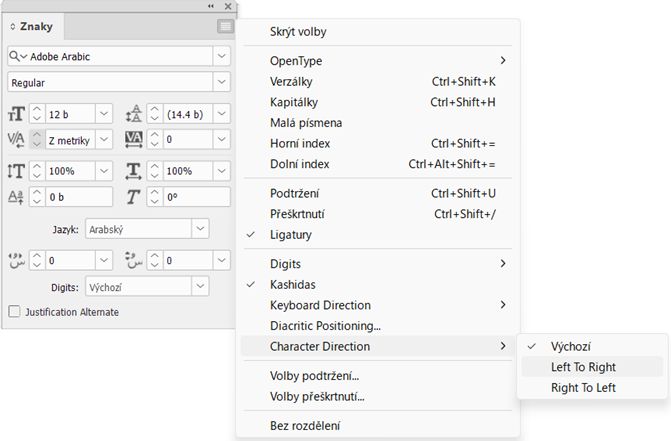Step the skew angle stepper

click(x=154, y=197)
